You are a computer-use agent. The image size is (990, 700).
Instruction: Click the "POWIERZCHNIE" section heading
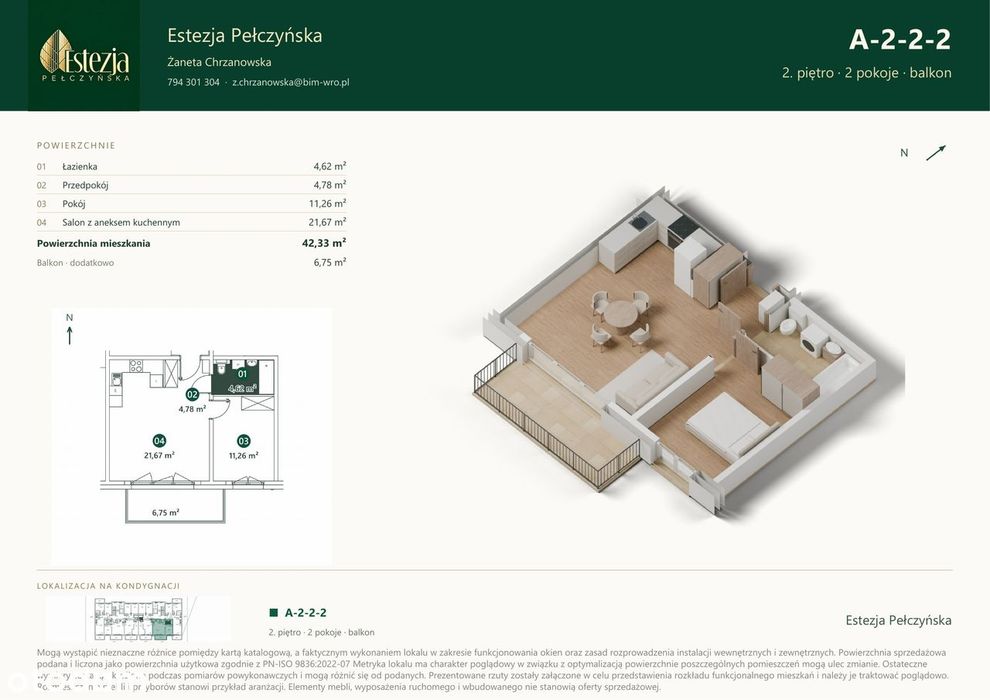click(76, 145)
